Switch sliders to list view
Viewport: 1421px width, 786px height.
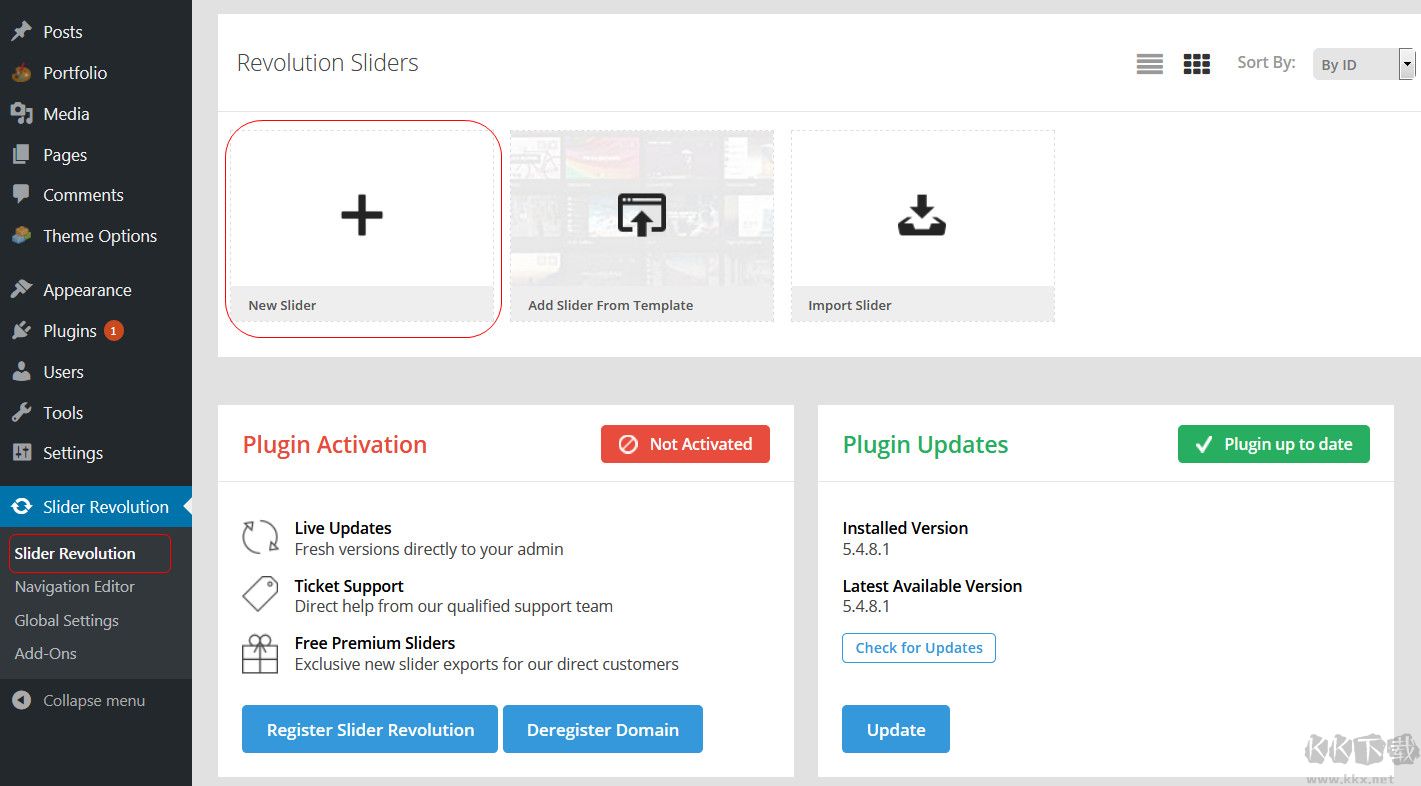pyautogui.click(x=1150, y=64)
